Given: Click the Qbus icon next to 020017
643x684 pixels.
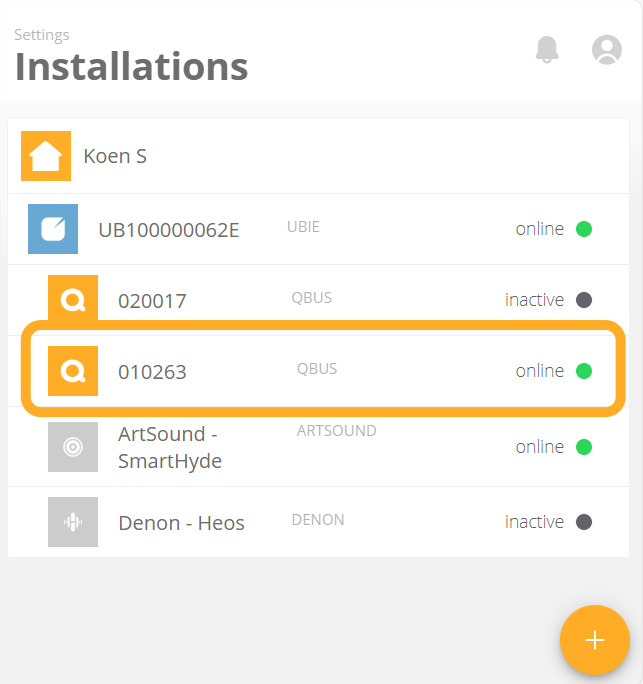Looking at the screenshot, I should pyautogui.click(x=73, y=299).
